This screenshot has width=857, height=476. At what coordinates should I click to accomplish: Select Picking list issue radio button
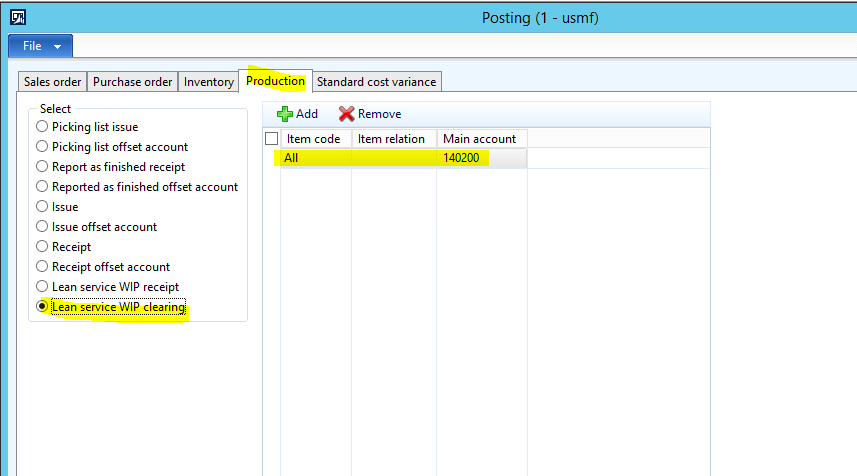(42, 127)
